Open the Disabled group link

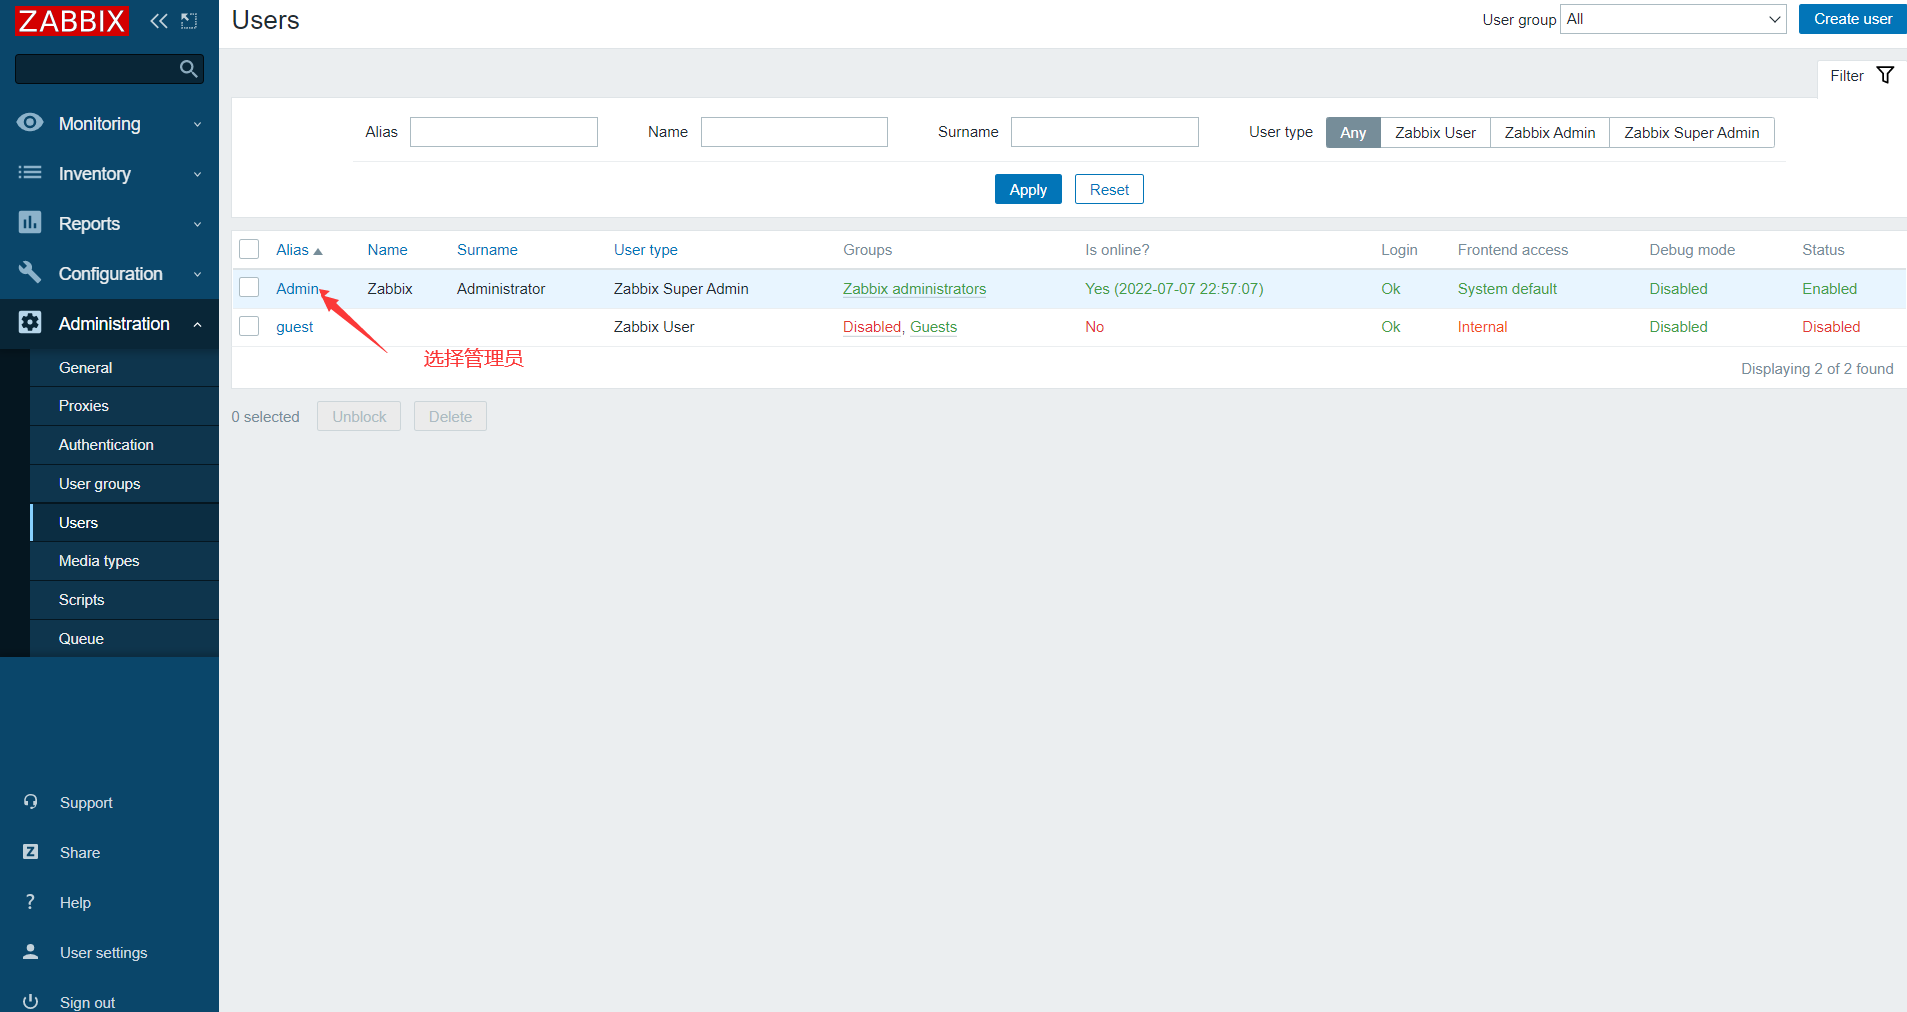point(872,327)
